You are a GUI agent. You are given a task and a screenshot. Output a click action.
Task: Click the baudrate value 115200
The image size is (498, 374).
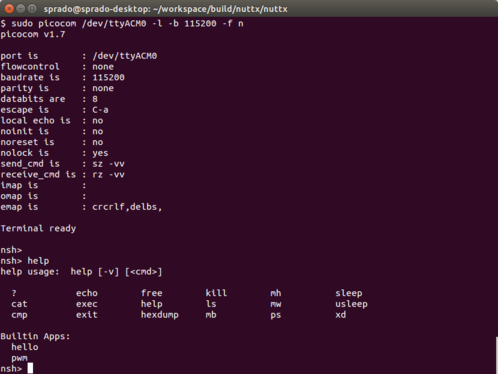pos(108,77)
